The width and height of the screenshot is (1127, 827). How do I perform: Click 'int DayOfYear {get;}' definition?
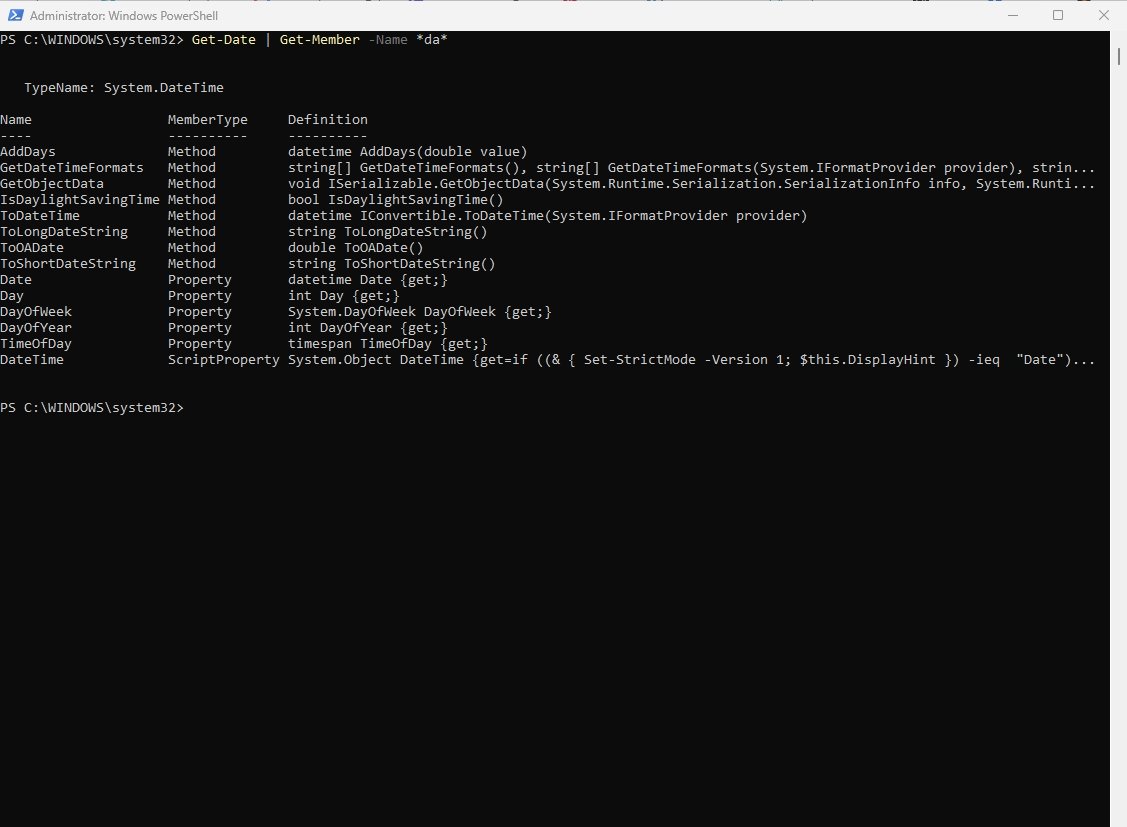coord(368,328)
